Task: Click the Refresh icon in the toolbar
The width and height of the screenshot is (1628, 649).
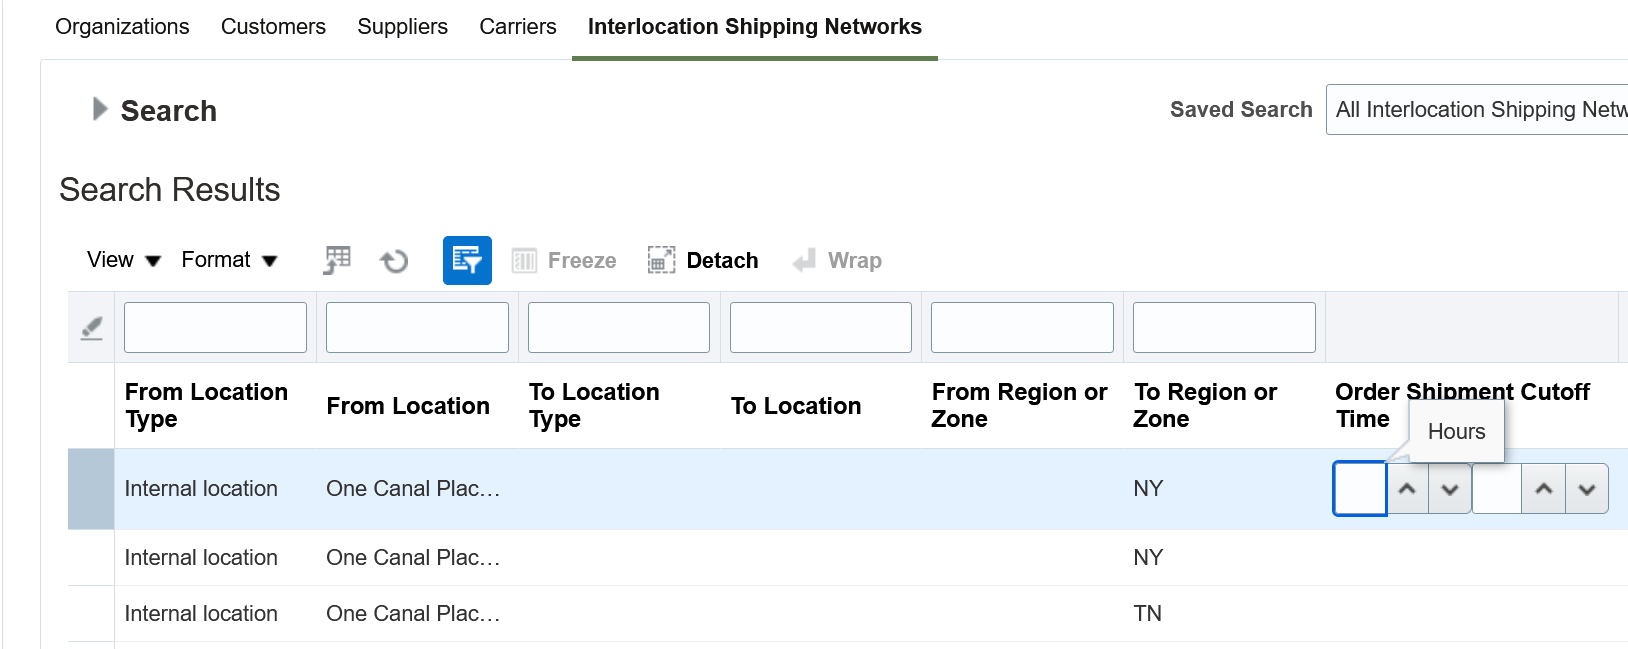Action: click(394, 261)
